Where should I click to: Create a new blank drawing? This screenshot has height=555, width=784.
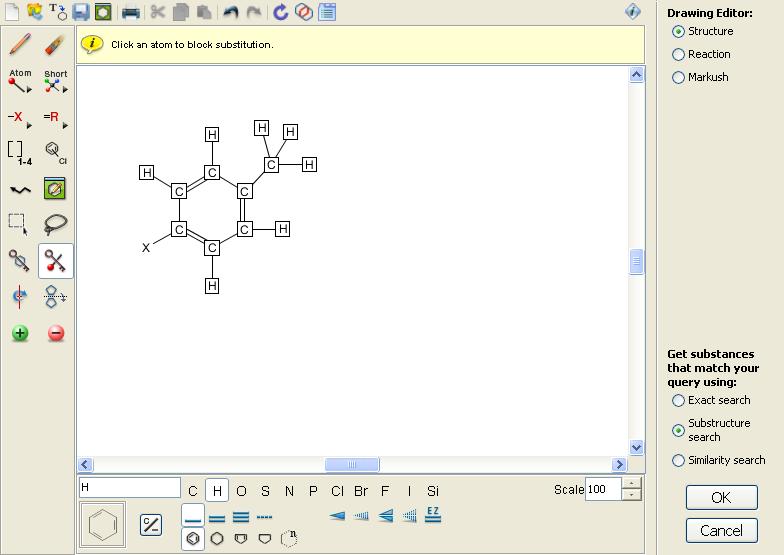(x=12, y=12)
